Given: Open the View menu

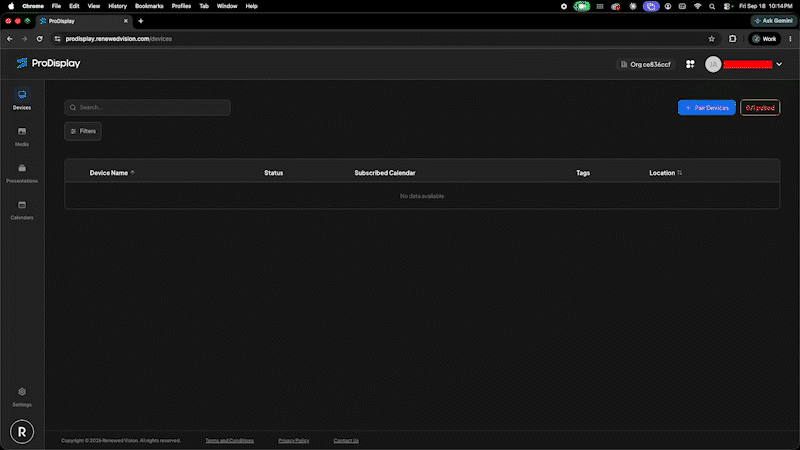Looking at the screenshot, I should (x=94, y=6).
